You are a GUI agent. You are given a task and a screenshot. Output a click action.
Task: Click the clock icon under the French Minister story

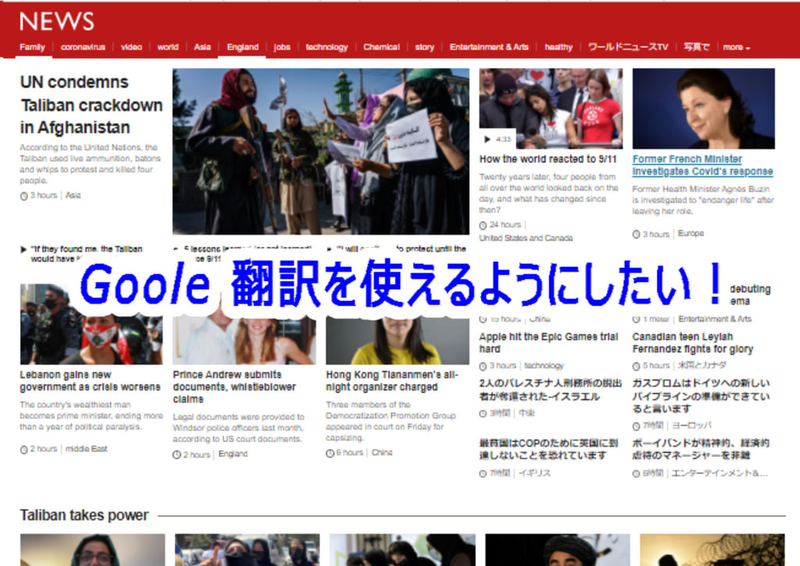pyautogui.click(x=636, y=234)
